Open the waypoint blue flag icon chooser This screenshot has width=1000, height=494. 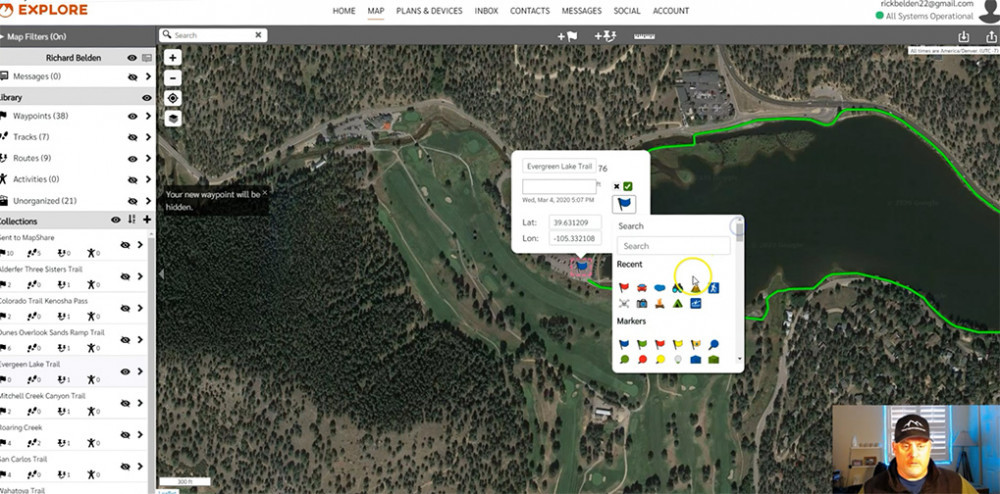[624, 204]
